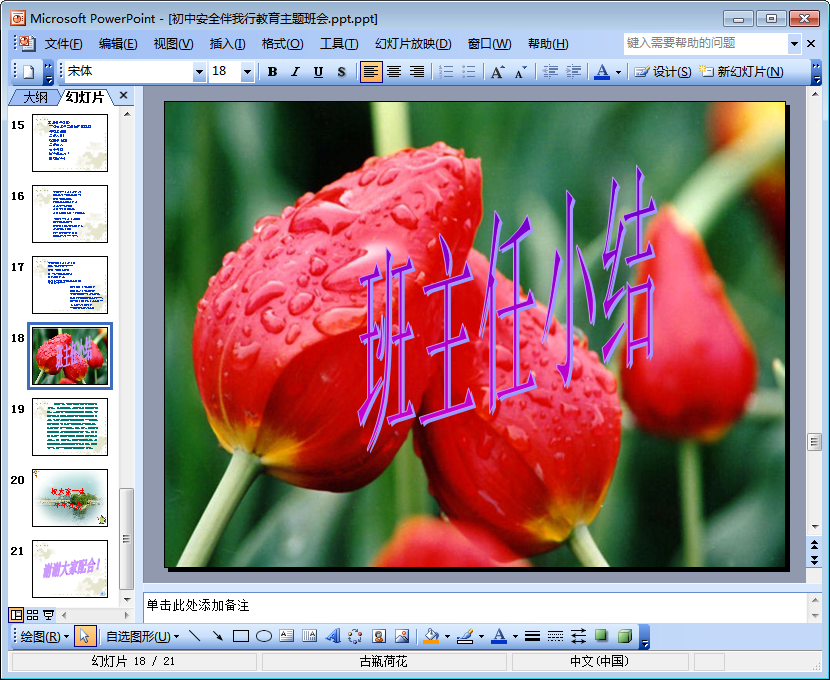
Task: Open the font name dropdown
Action: (199, 71)
